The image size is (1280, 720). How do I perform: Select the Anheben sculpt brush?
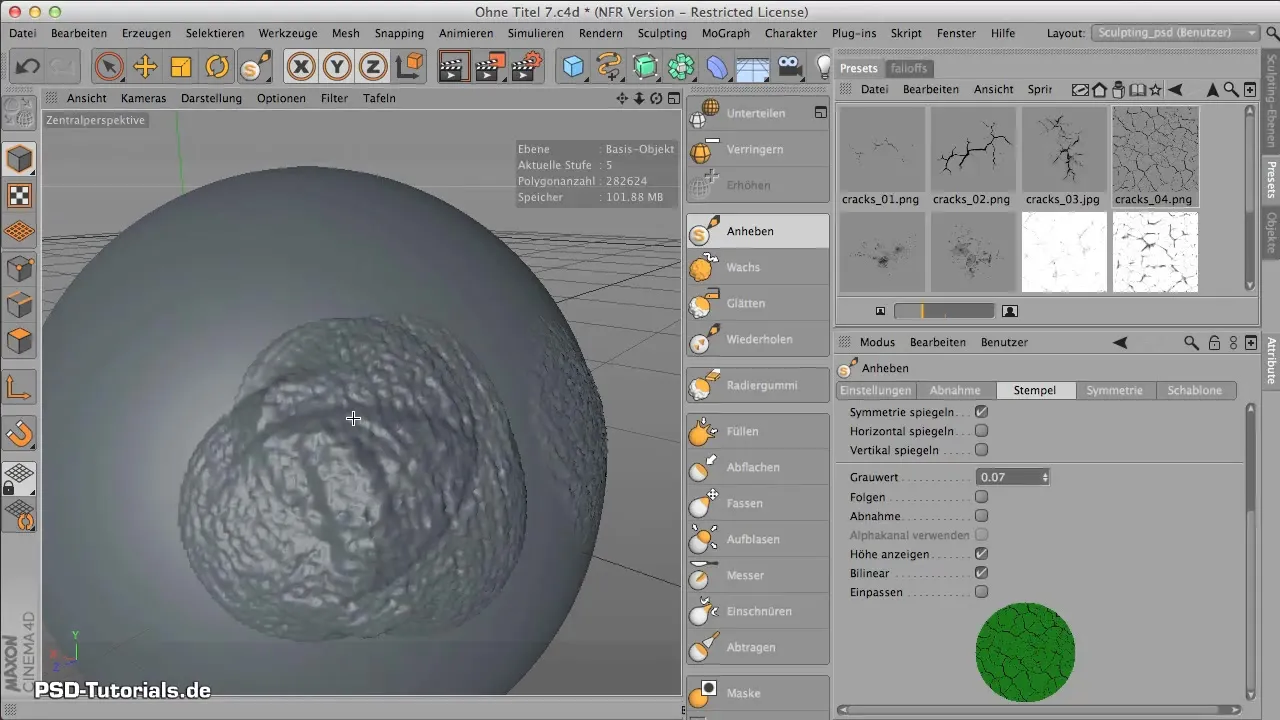pos(758,231)
